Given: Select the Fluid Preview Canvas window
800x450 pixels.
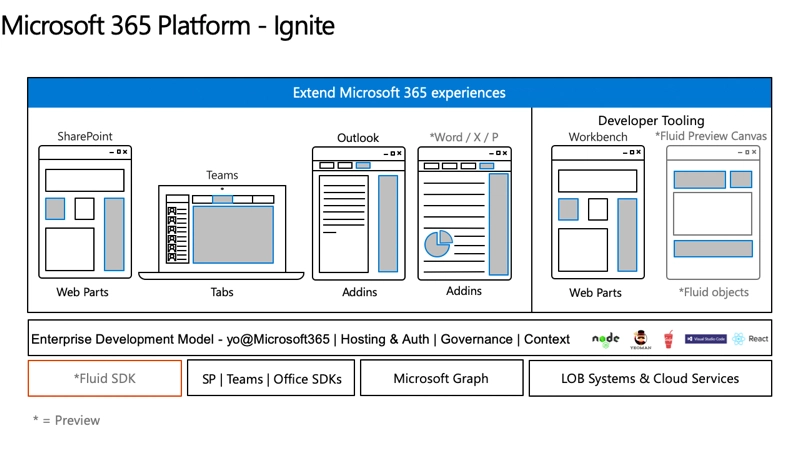Looking at the screenshot, I should click(712, 211).
